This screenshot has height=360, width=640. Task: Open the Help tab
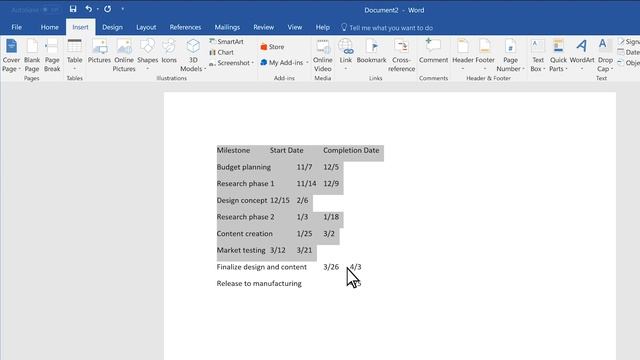click(x=322, y=27)
